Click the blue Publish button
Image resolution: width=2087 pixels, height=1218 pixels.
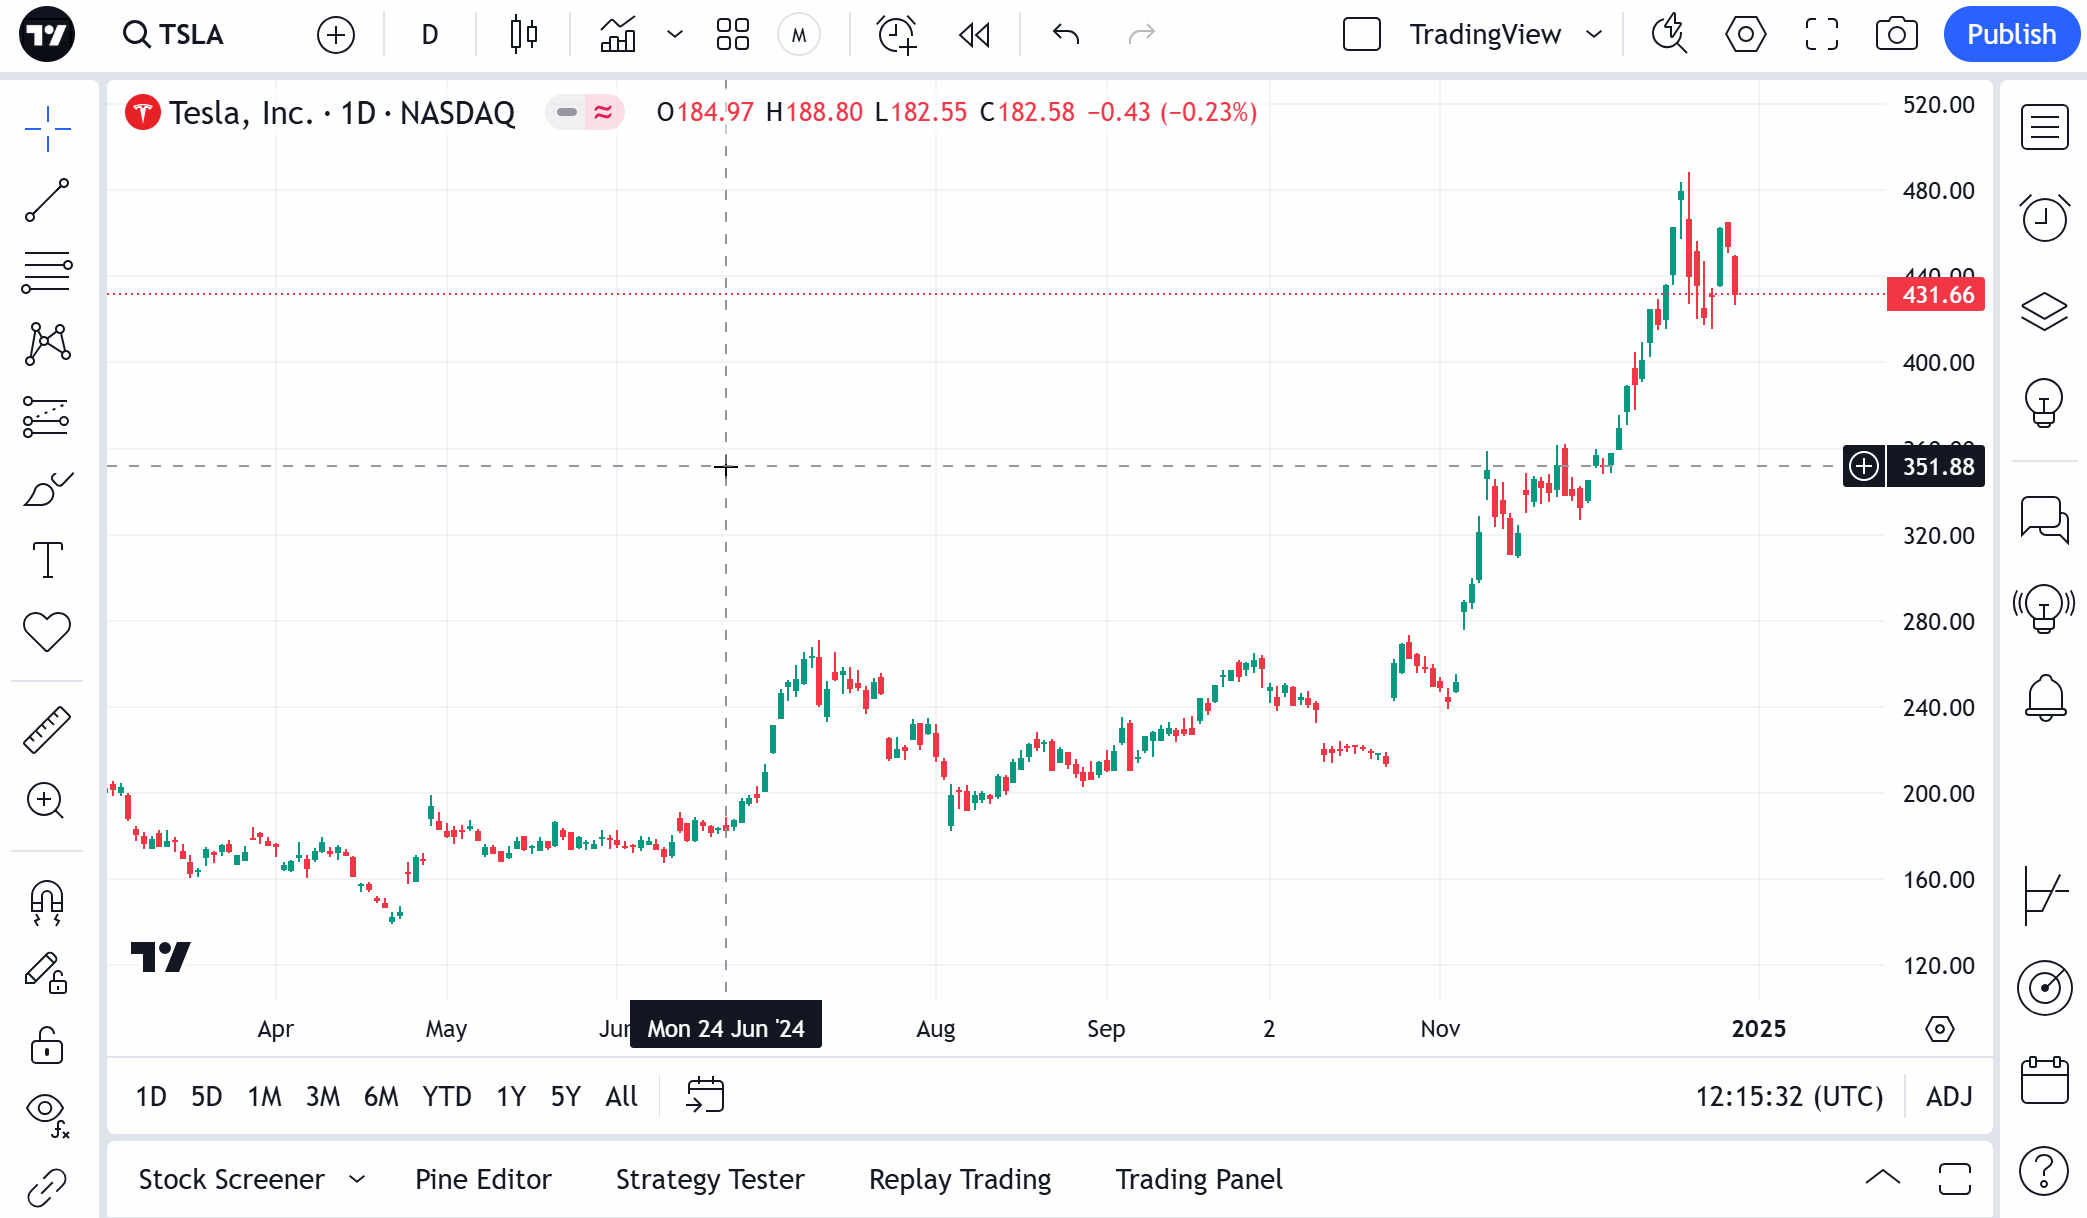coord(2011,35)
